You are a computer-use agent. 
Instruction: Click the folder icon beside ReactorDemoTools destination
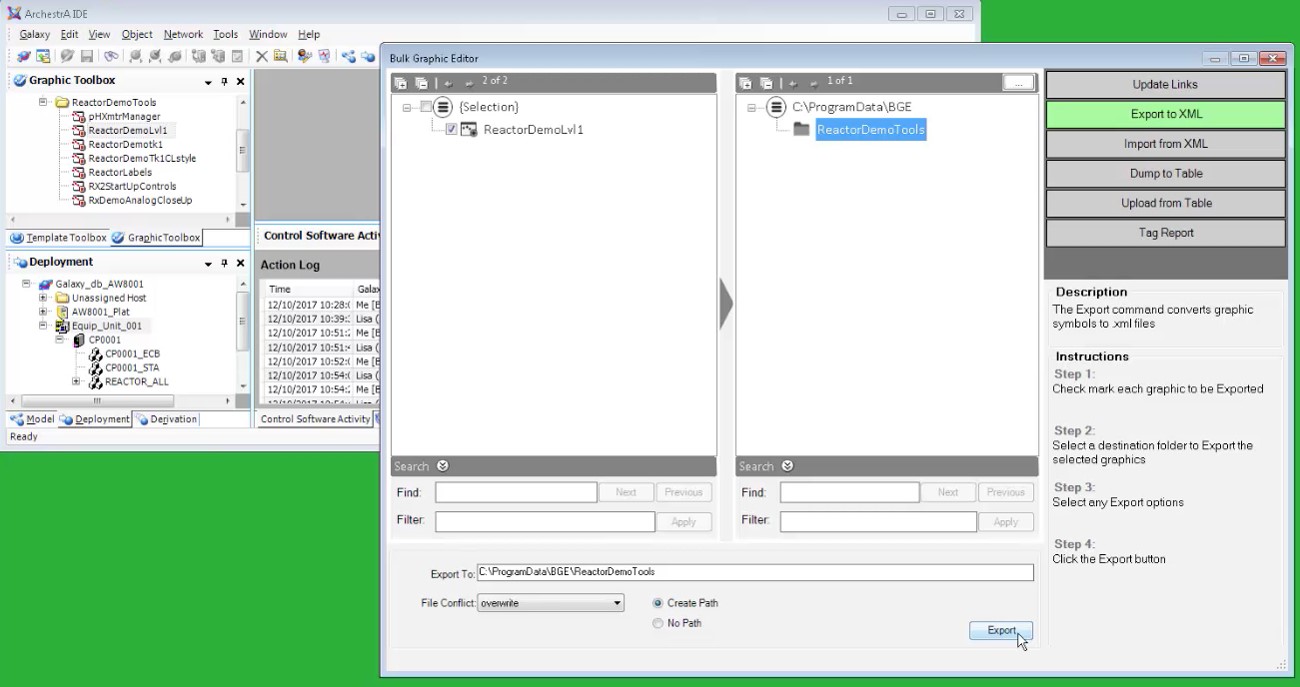click(x=801, y=130)
